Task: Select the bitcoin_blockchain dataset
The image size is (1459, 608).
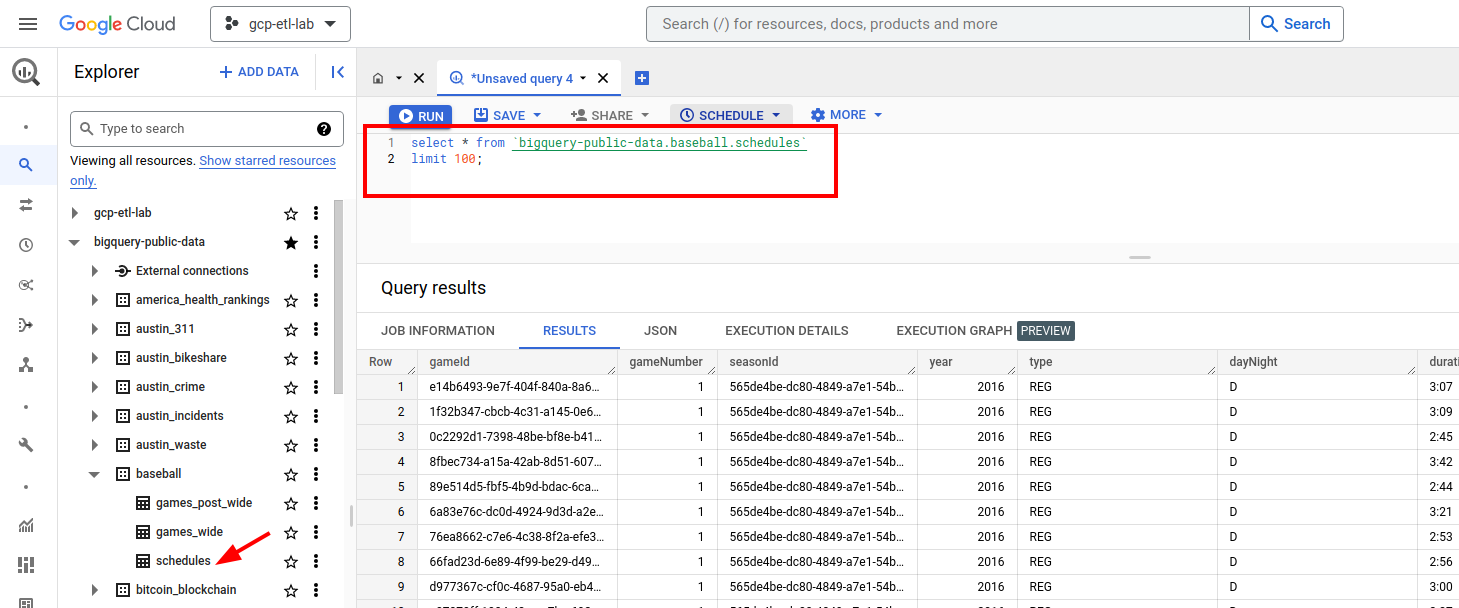Action: [186, 590]
